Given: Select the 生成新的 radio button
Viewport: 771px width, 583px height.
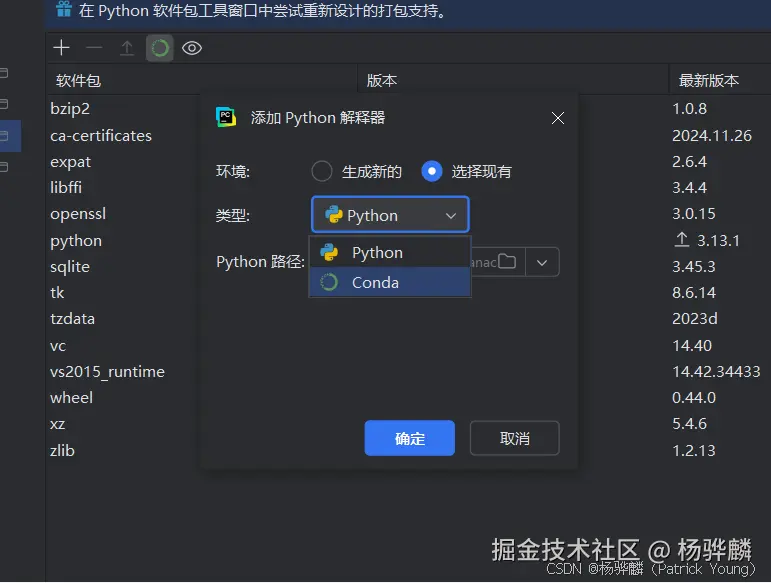Looking at the screenshot, I should [x=322, y=171].
